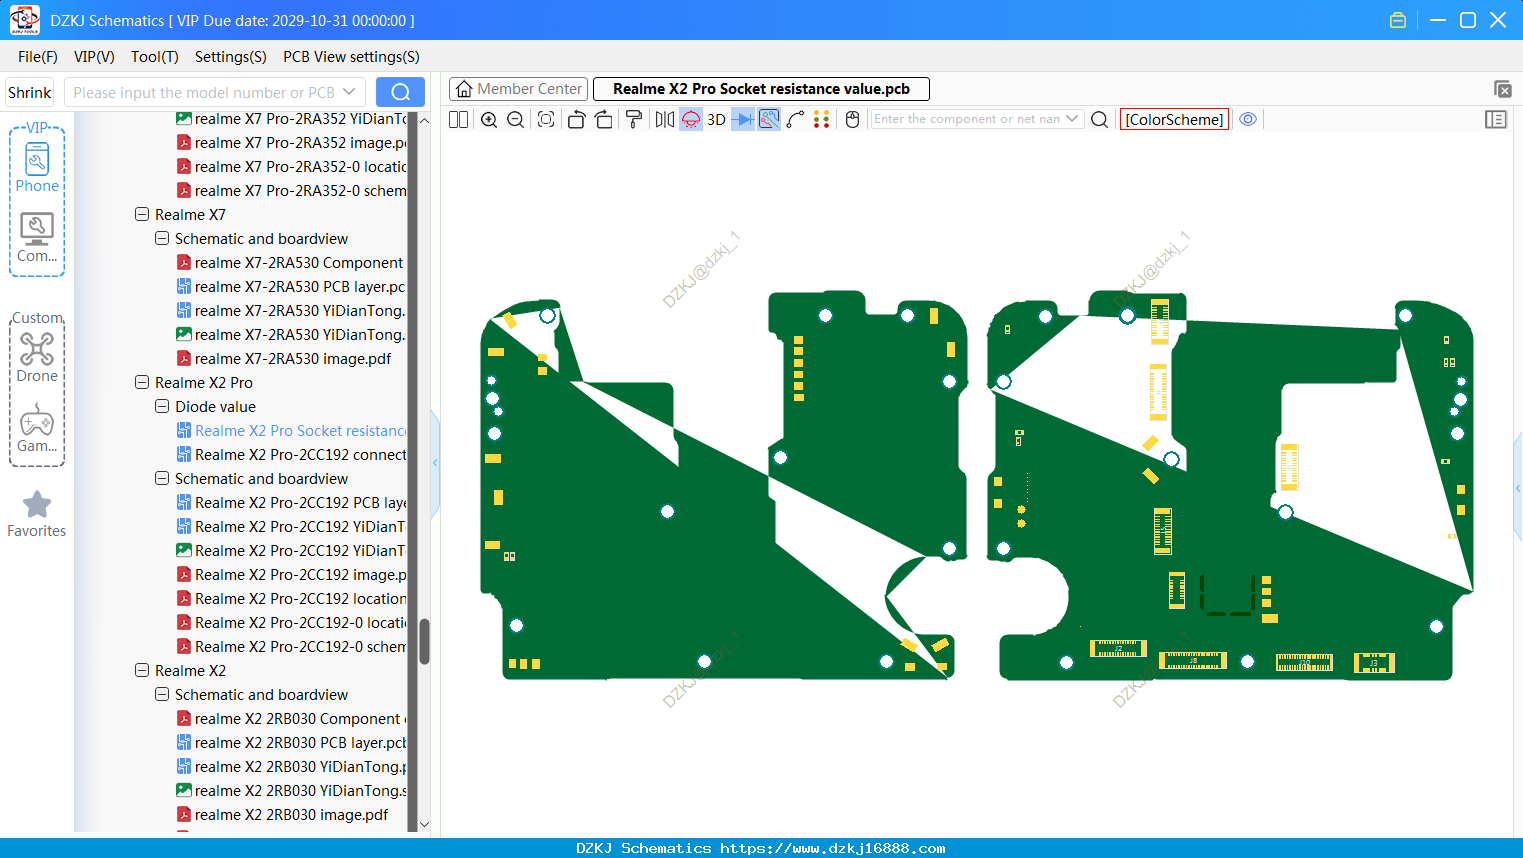Viewport: 1523px width, 858px height.
Task: Collapse the Realme X7 tree node
Action: 142,214
